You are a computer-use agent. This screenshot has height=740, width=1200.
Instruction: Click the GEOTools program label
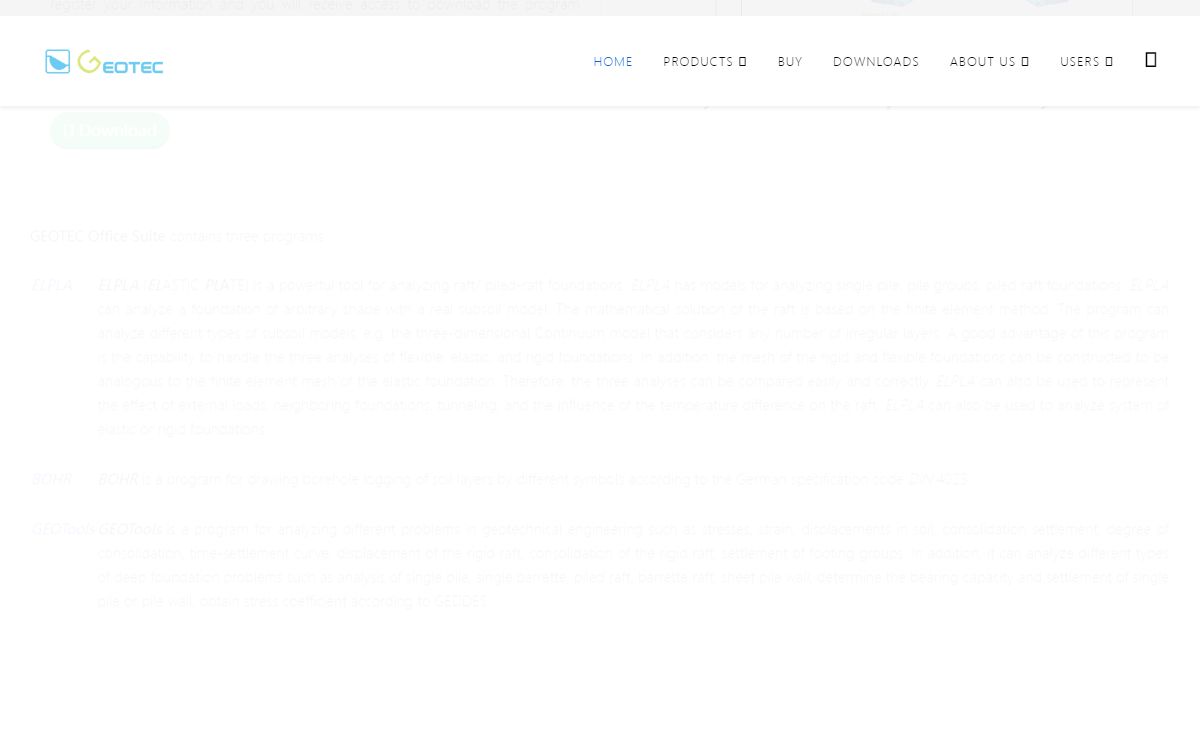pos(63,530)
